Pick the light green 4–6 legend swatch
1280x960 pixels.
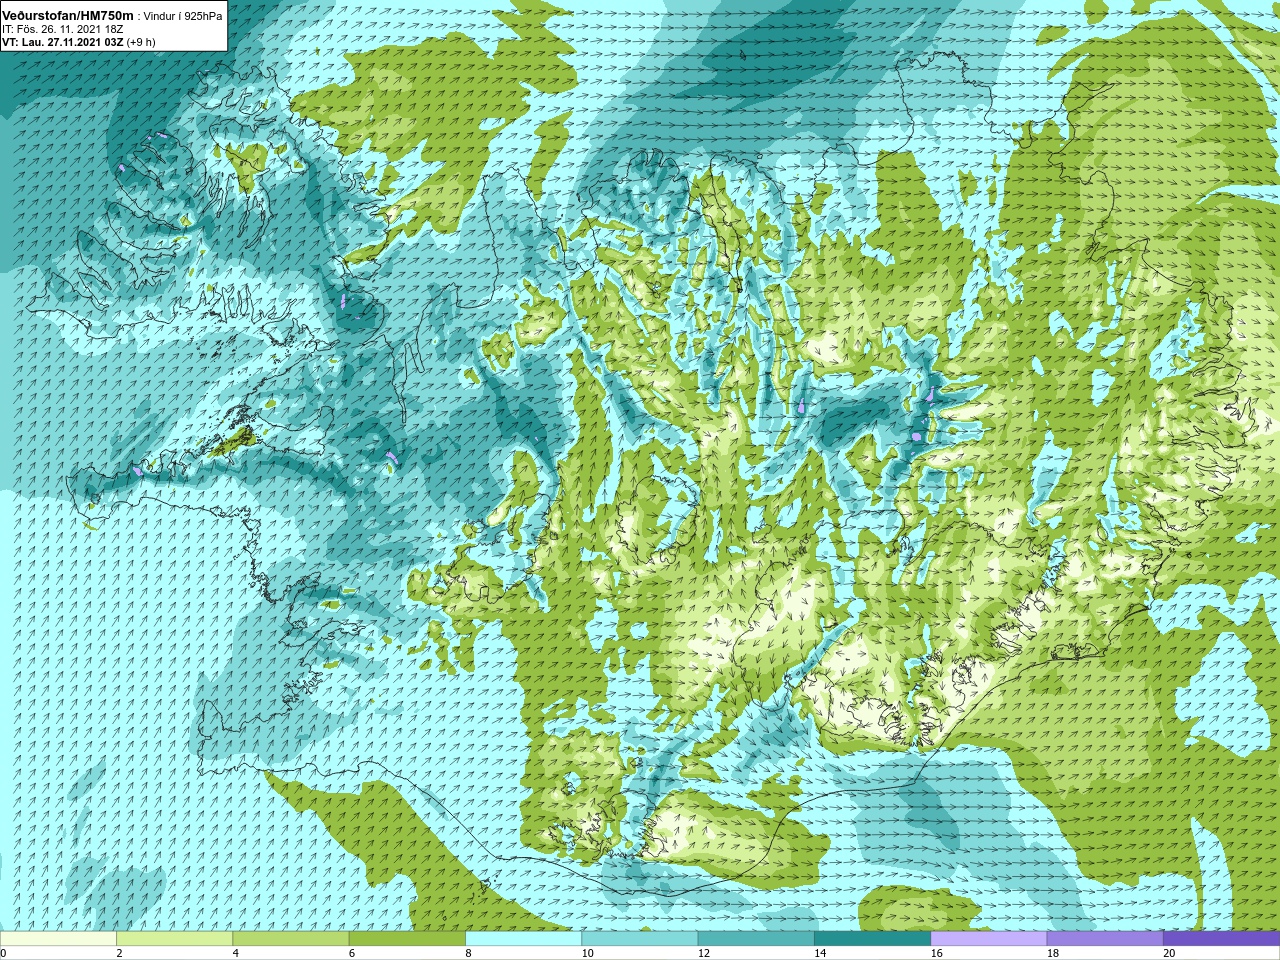[290, 939]
